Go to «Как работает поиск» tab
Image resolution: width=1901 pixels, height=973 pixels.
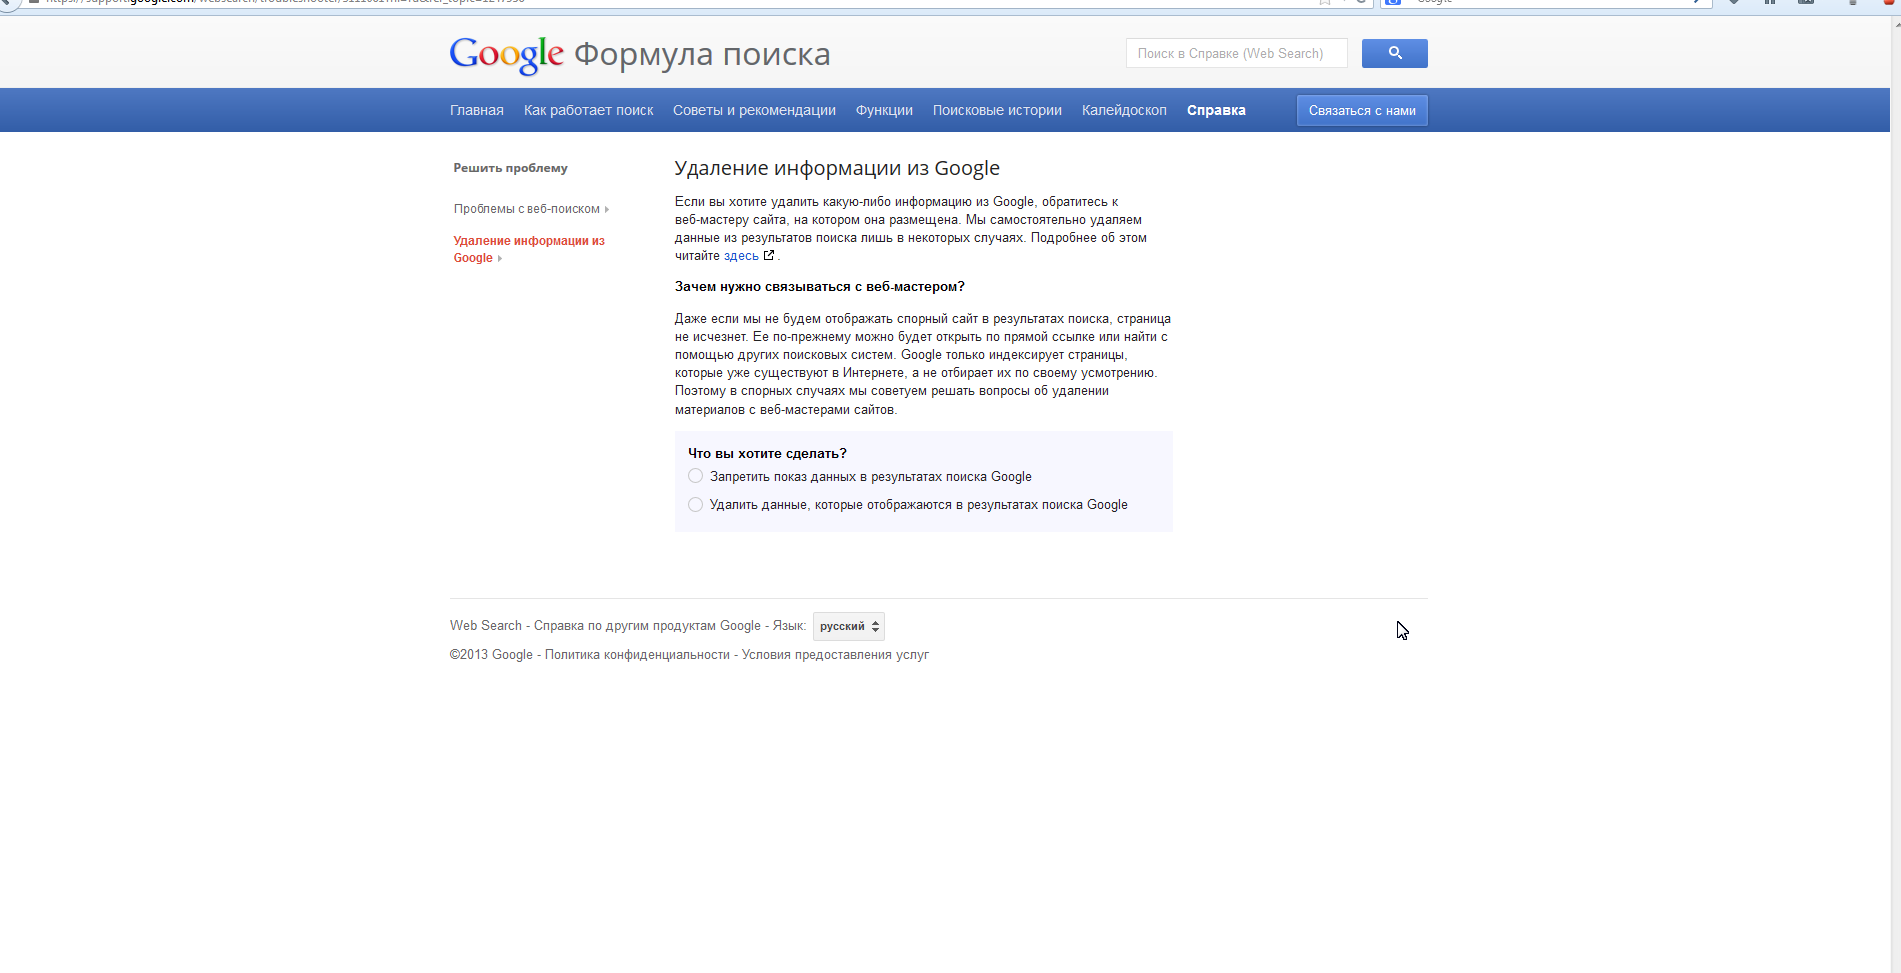tap(588, 110)
